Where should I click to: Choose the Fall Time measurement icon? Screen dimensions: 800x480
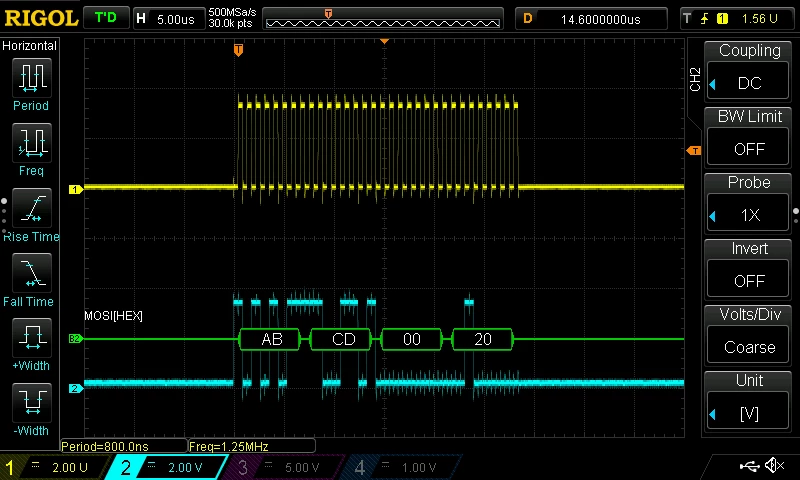click(32, 272)
